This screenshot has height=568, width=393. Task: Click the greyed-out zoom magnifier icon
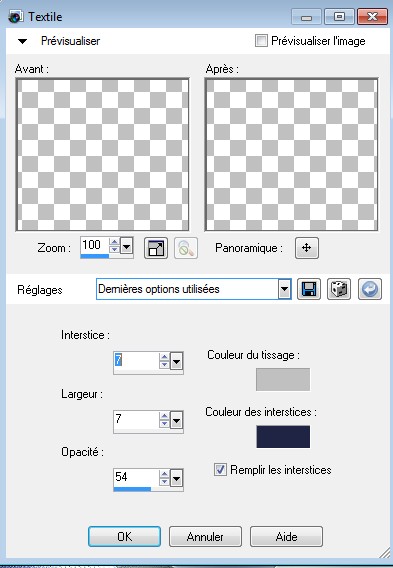[186, 248]
